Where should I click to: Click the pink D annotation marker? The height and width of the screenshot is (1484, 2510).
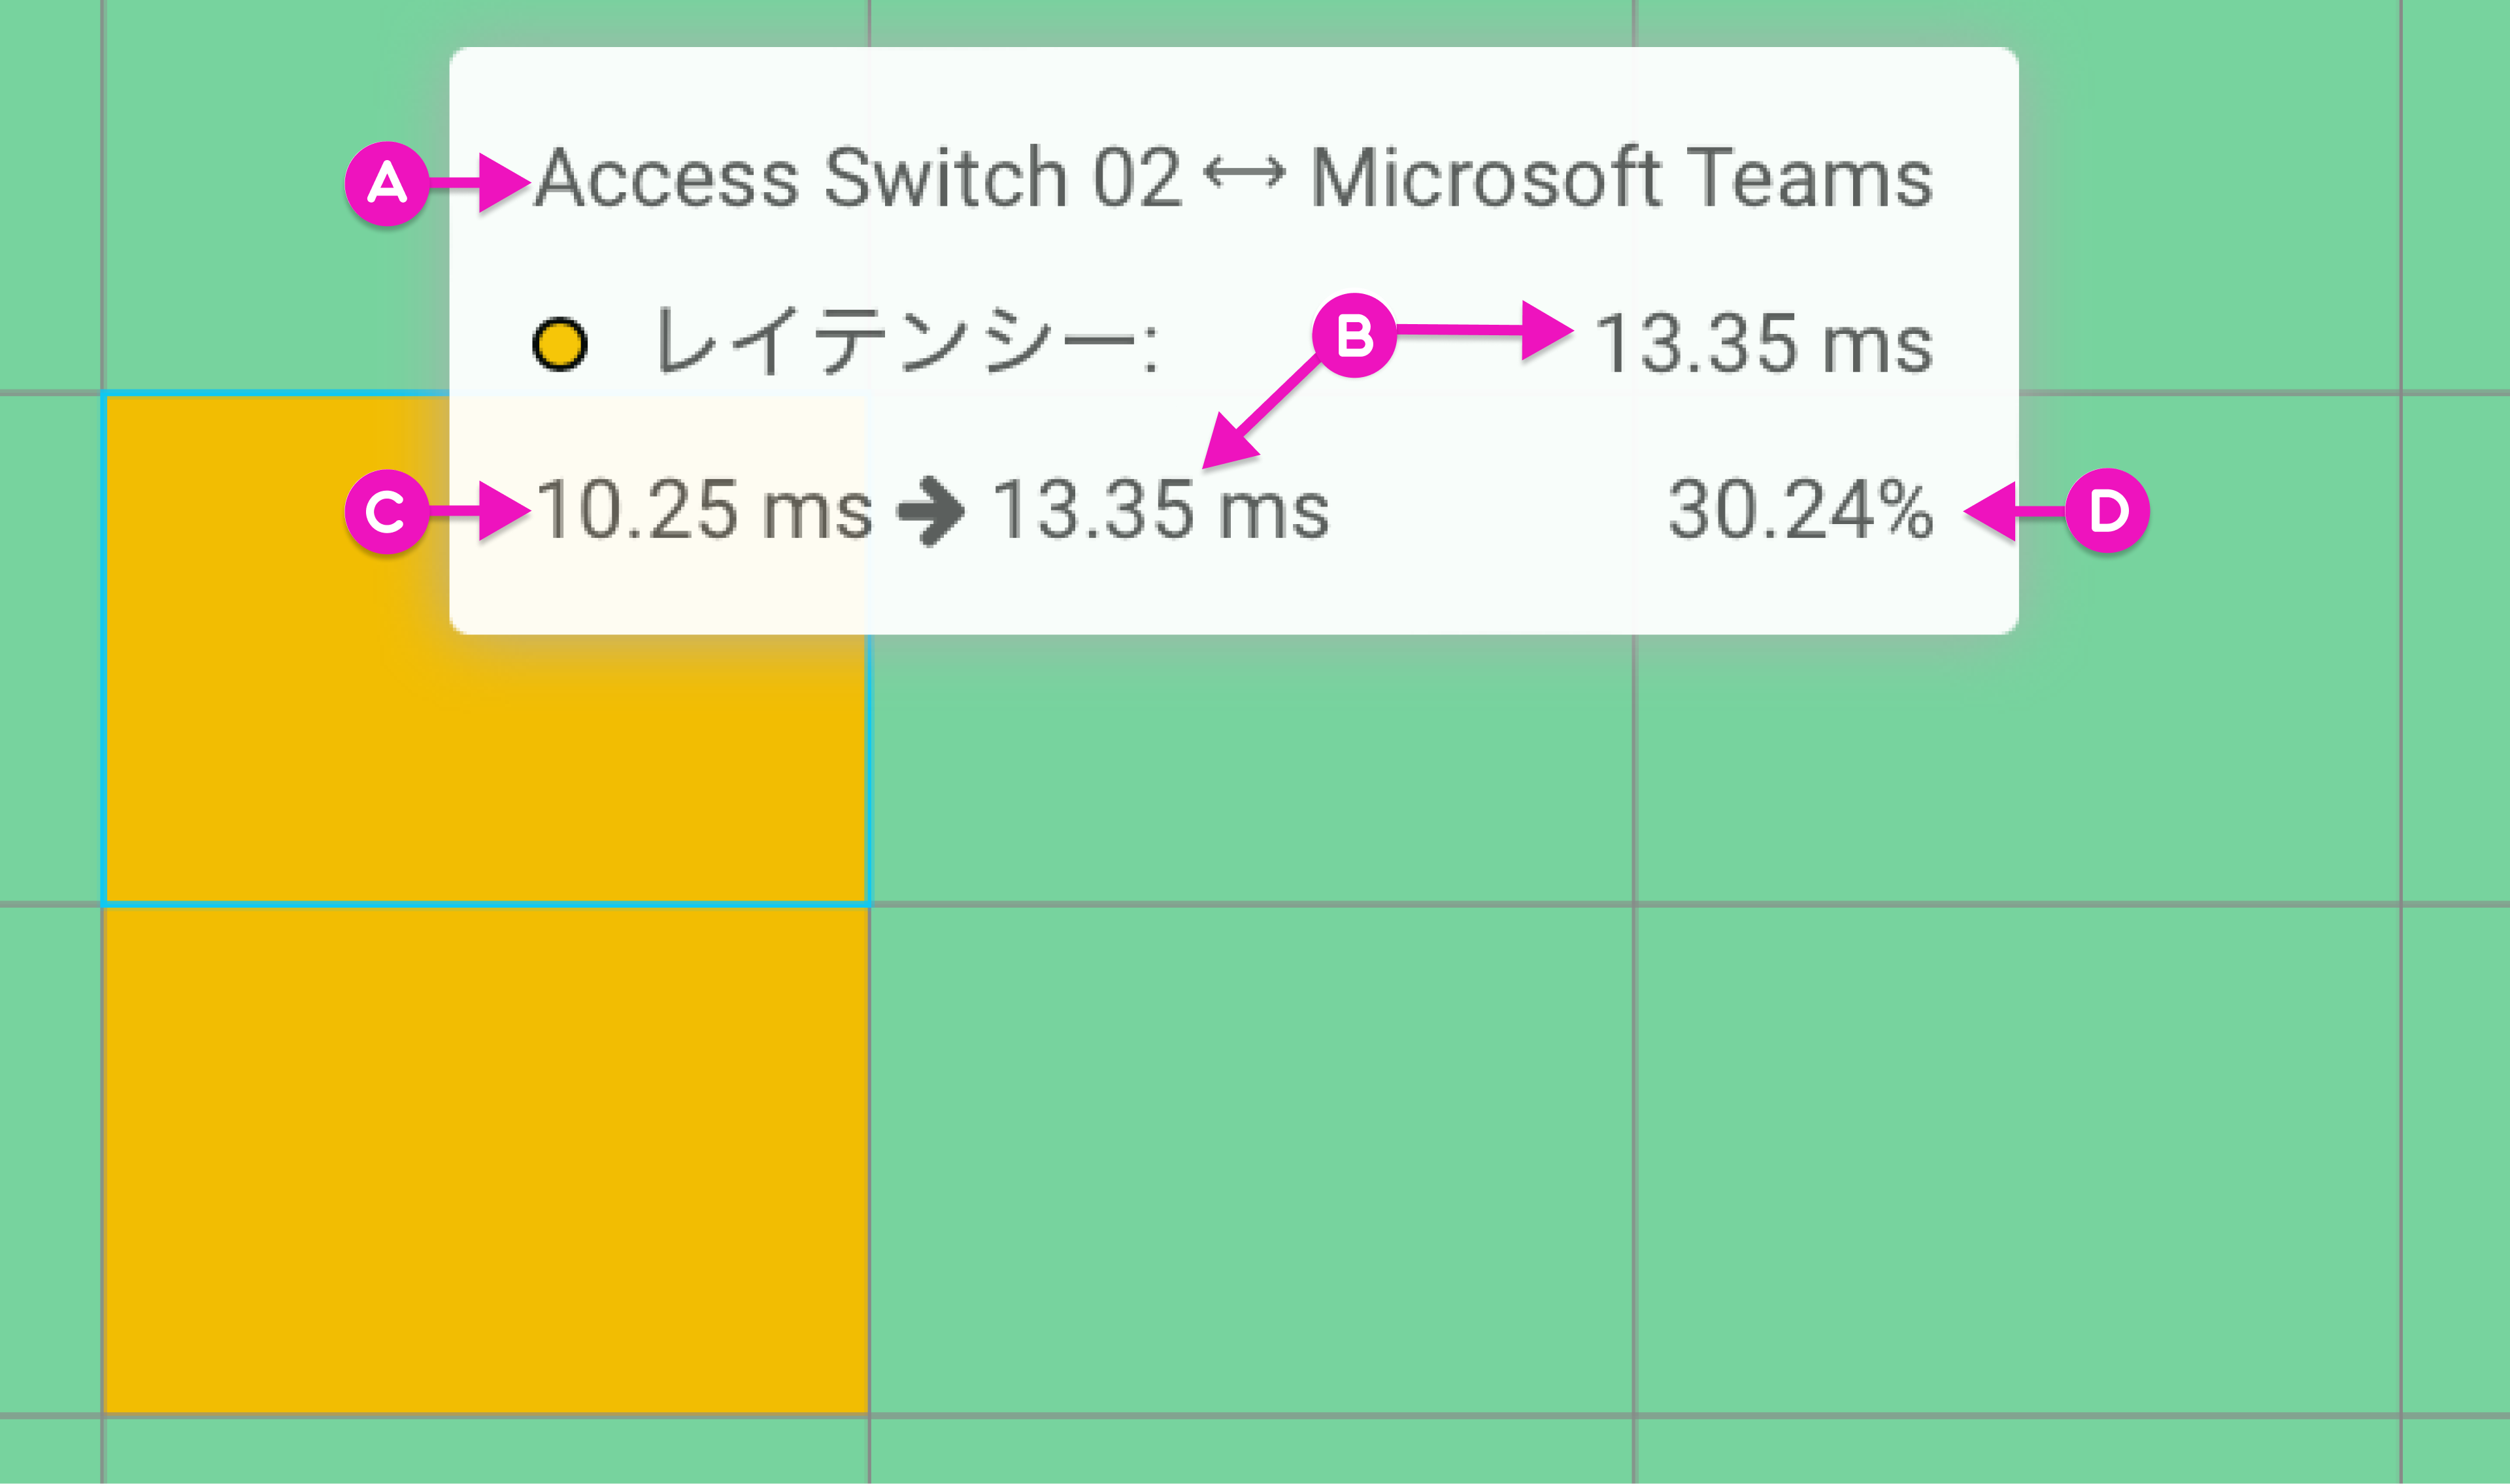click(x=2108, y=511)
